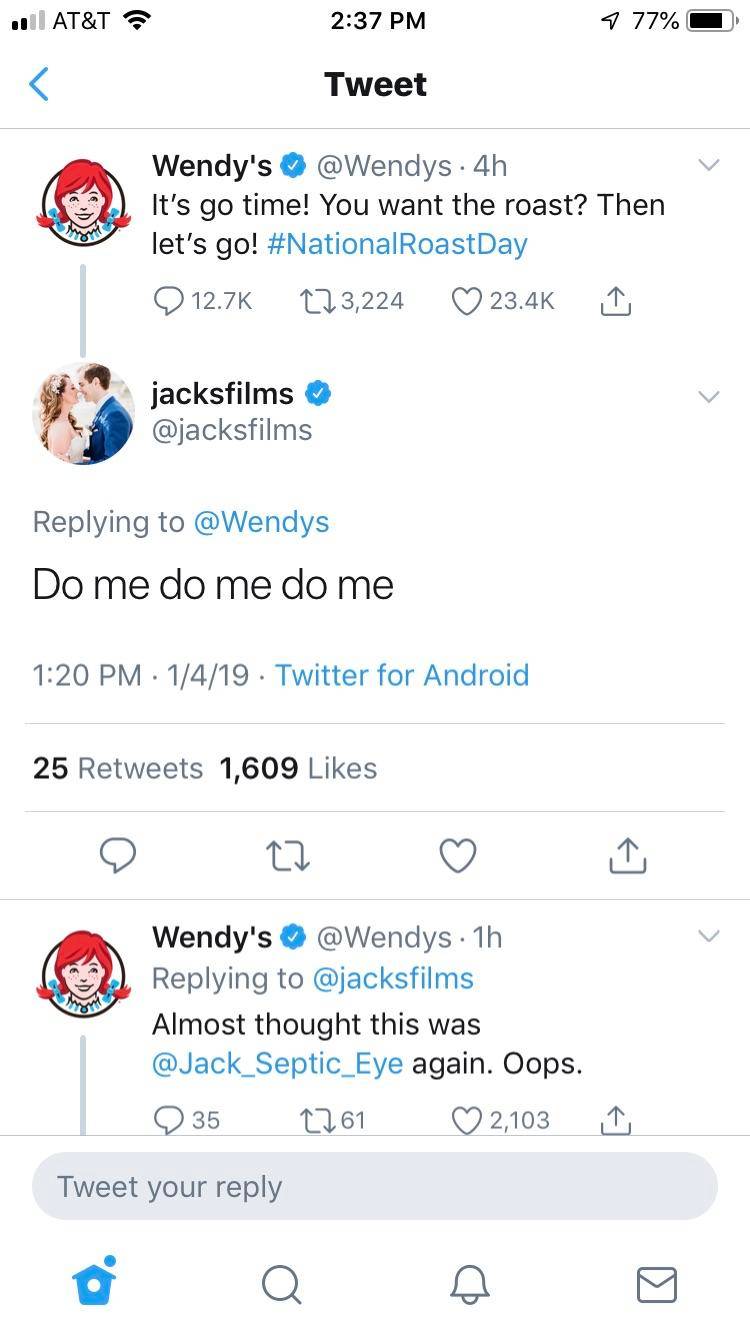Select the Search magnifying glass icon
750x1334 pixels.
coord(281,1286)
